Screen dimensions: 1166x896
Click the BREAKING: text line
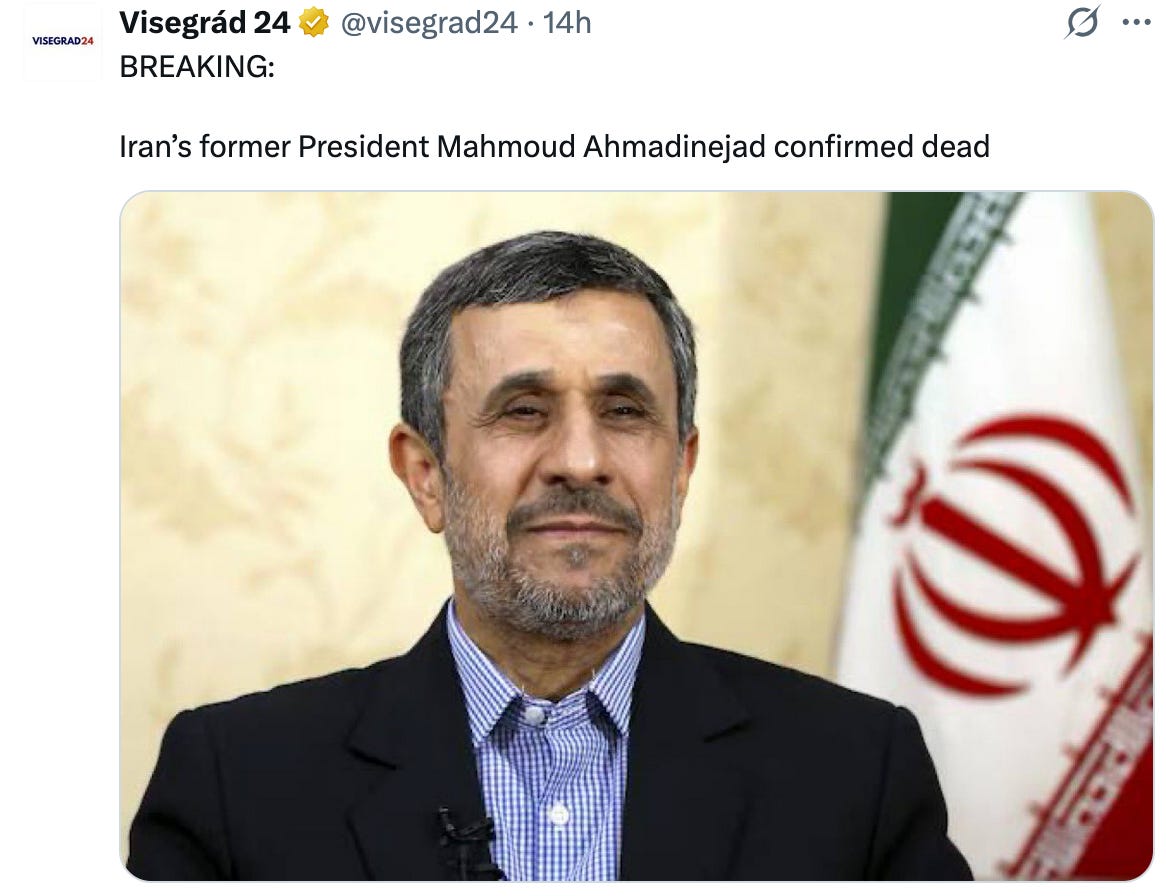coord(197,67)
